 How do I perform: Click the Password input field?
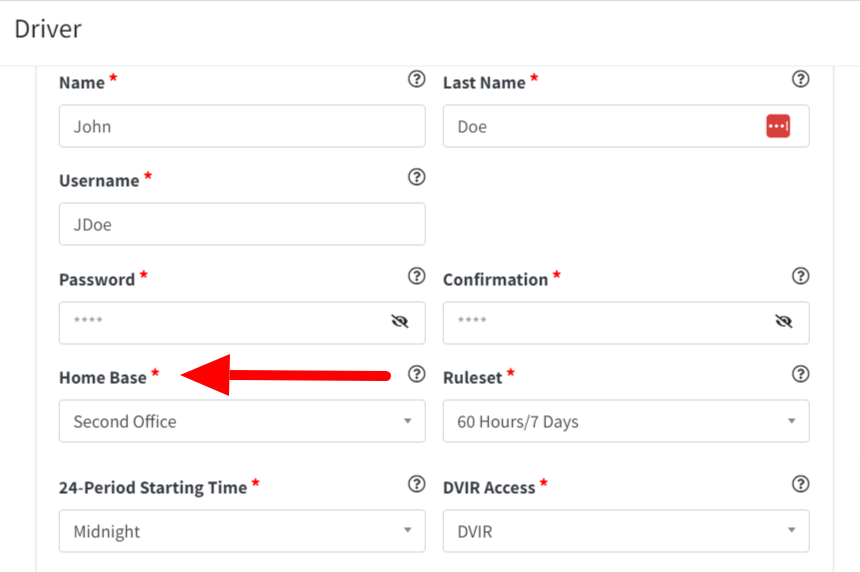click(x=220, y=322)
